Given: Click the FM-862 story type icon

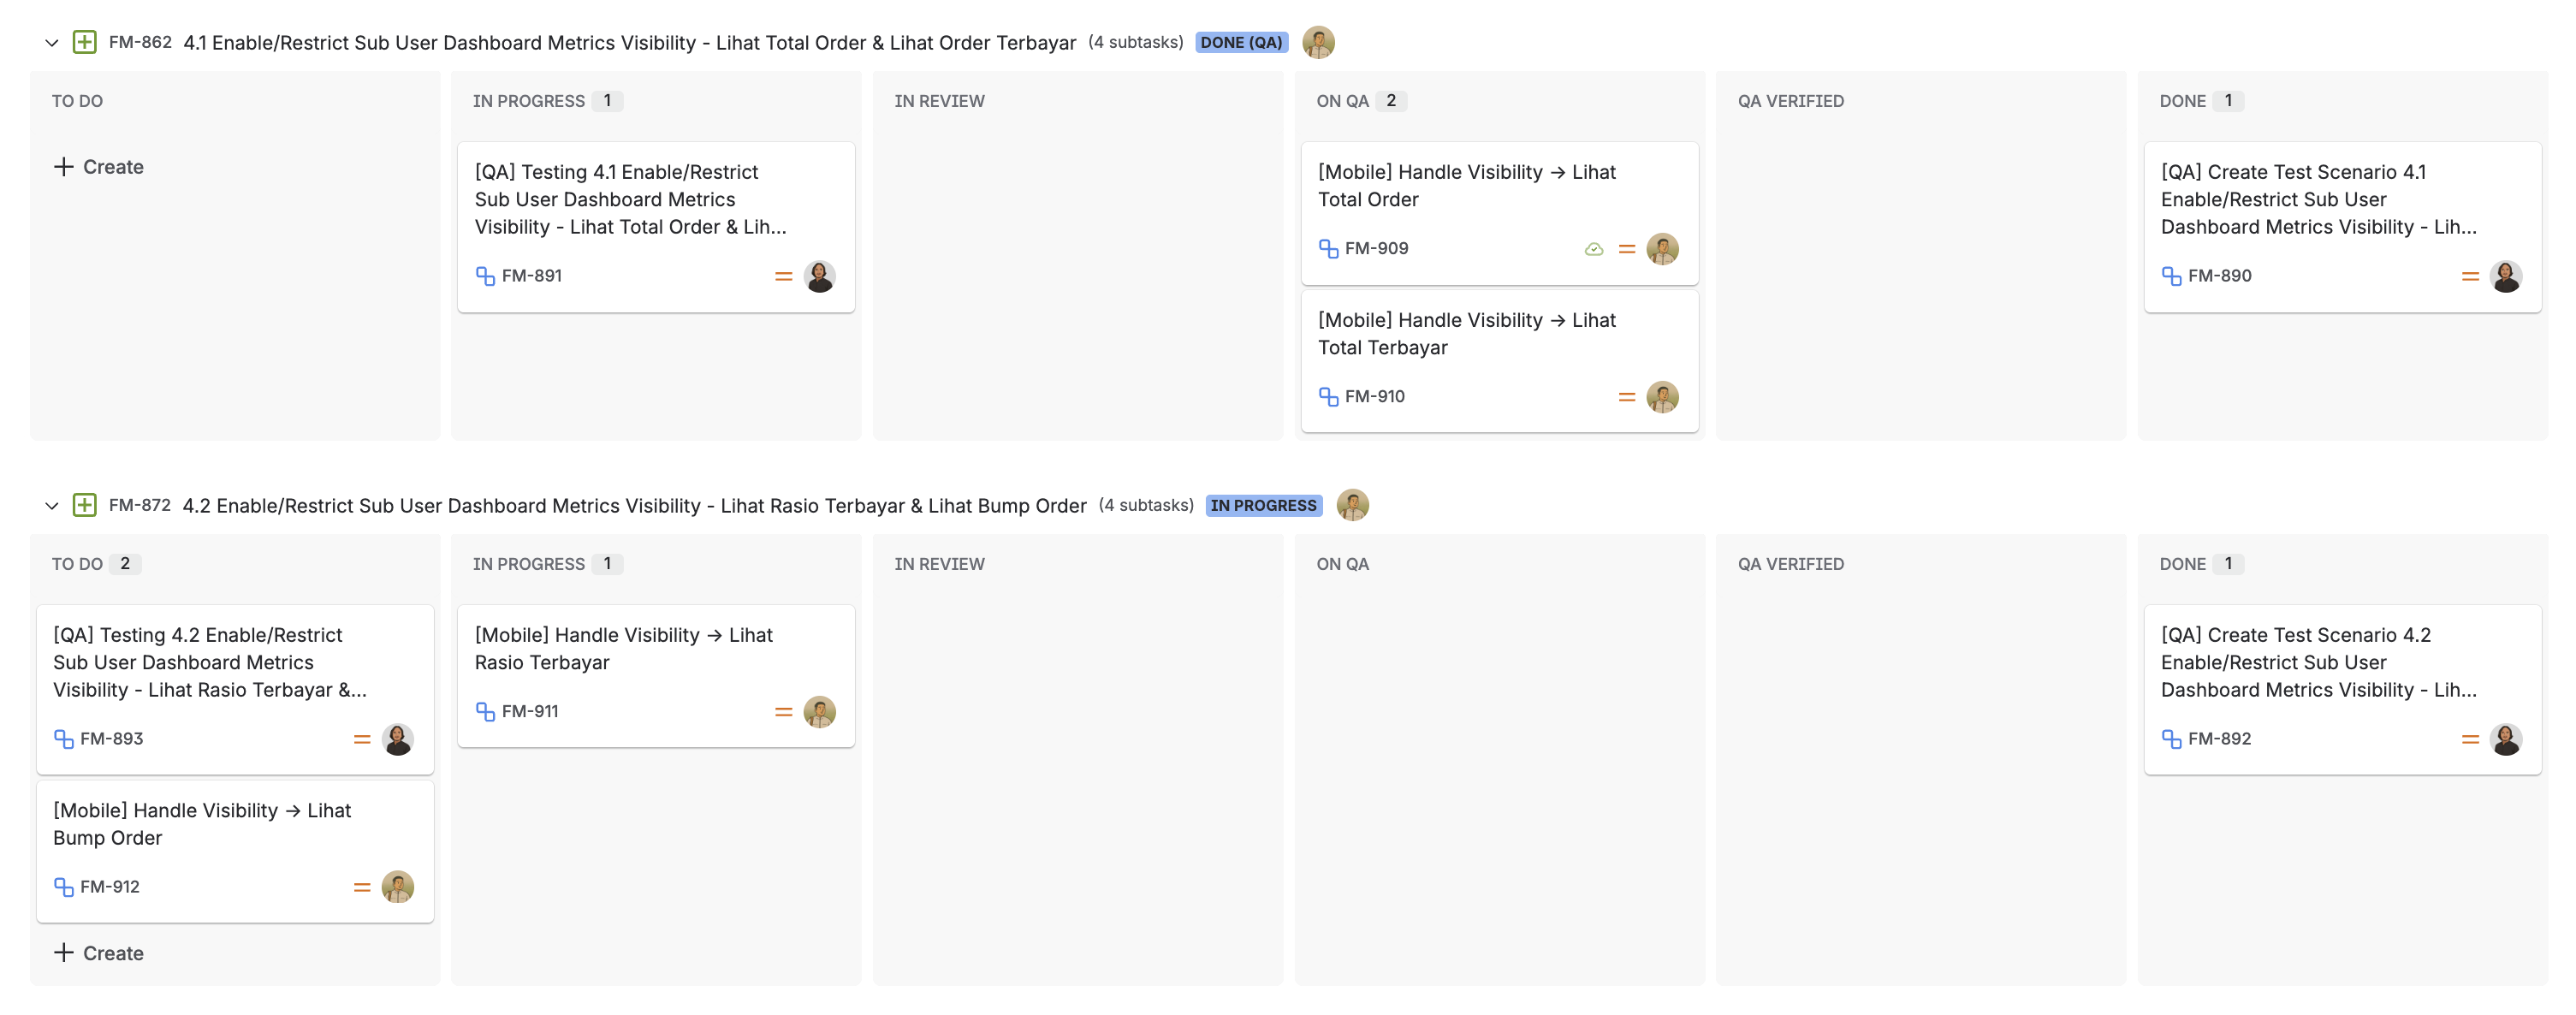Looking at the screenshot, I should (85, 43).
